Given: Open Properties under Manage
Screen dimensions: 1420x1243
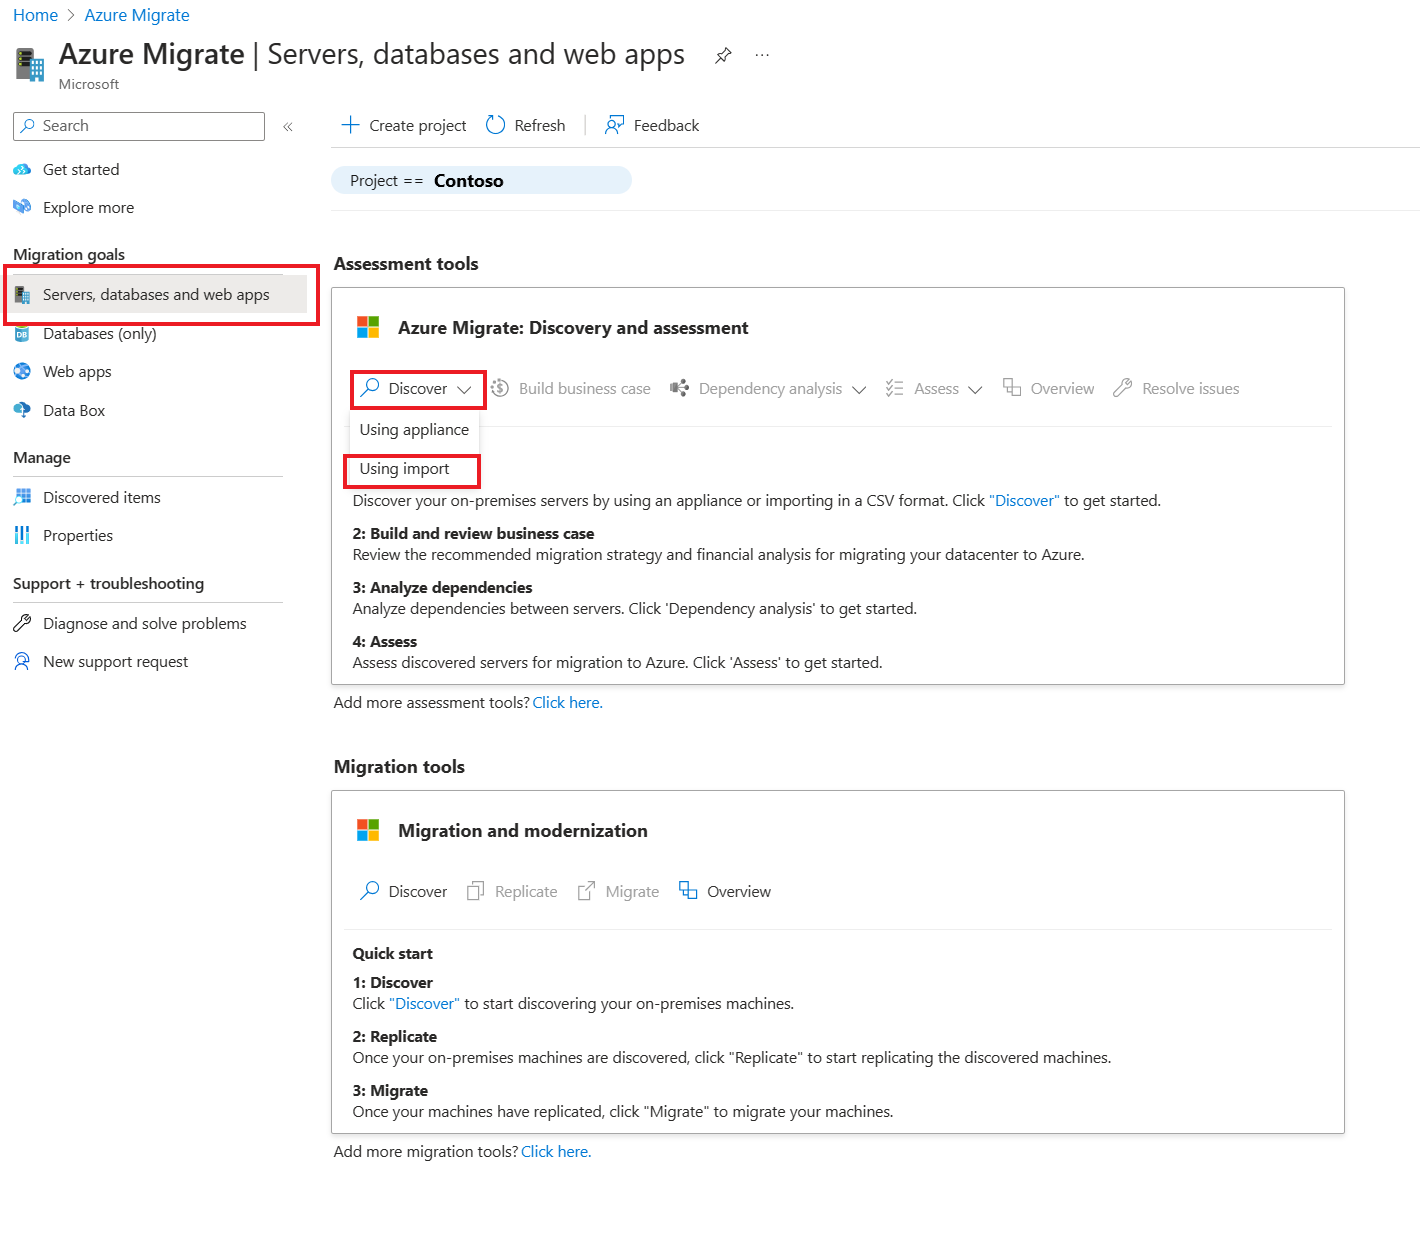Looking at the screenshot, I should (78, 536).
